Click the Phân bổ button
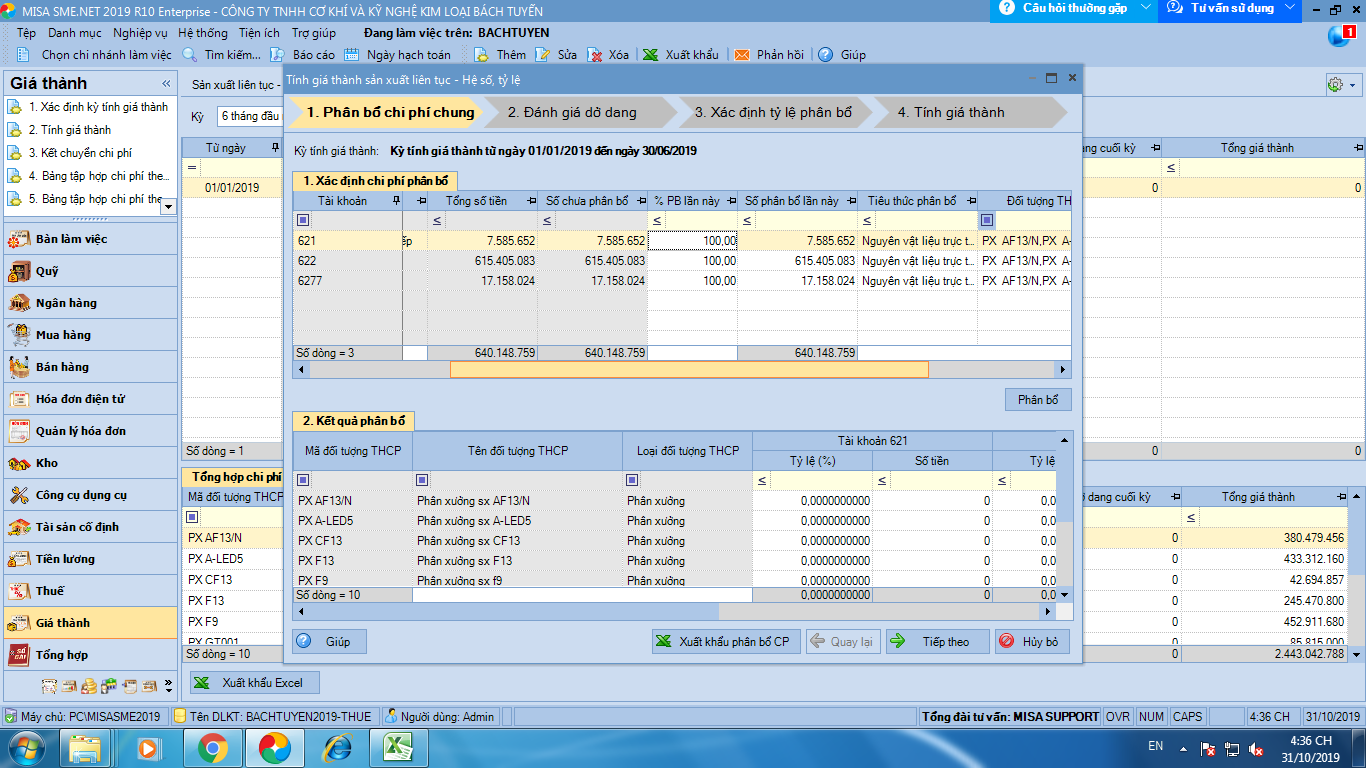 pos(1038,400)
